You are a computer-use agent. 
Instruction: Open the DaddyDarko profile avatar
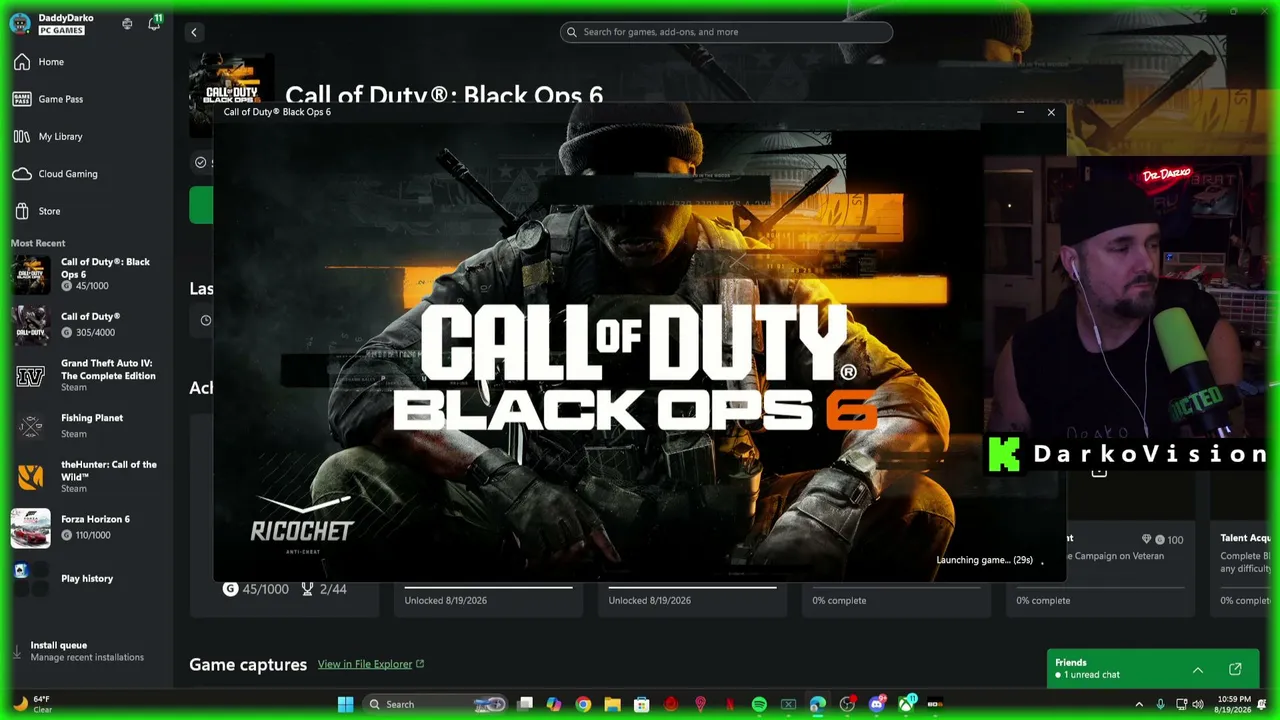coord(20,24)
